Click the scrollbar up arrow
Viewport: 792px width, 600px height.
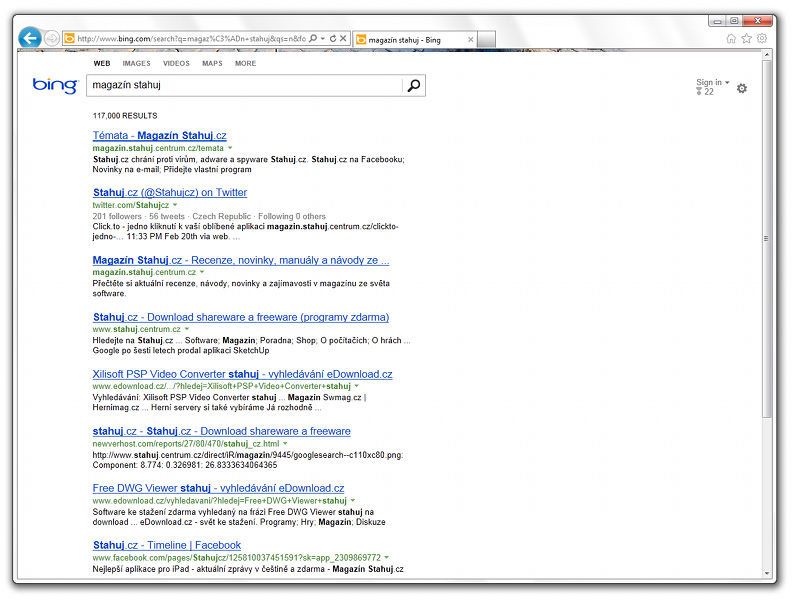pyautogui.click(x=767, y=55)
